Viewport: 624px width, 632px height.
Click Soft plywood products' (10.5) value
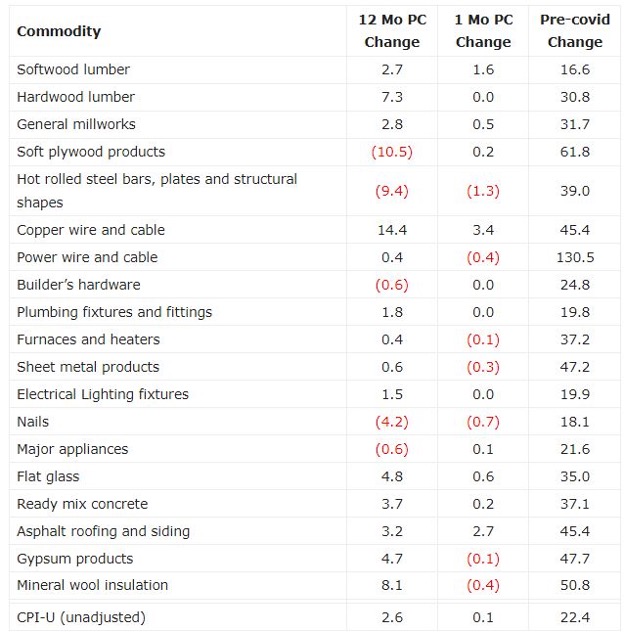tap(392, 152)
